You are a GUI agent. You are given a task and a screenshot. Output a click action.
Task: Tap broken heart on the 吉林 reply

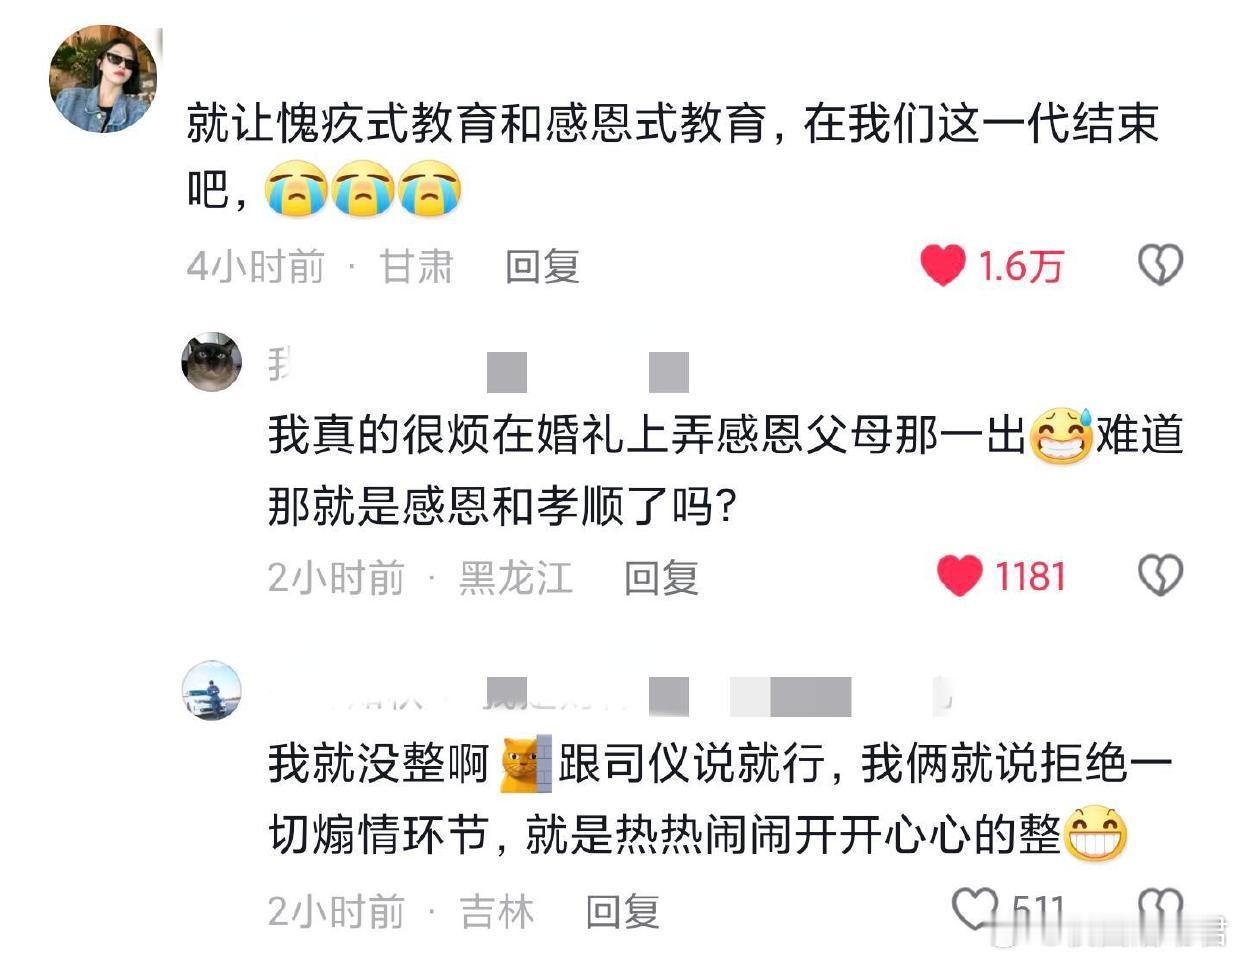coord(1160,909)
